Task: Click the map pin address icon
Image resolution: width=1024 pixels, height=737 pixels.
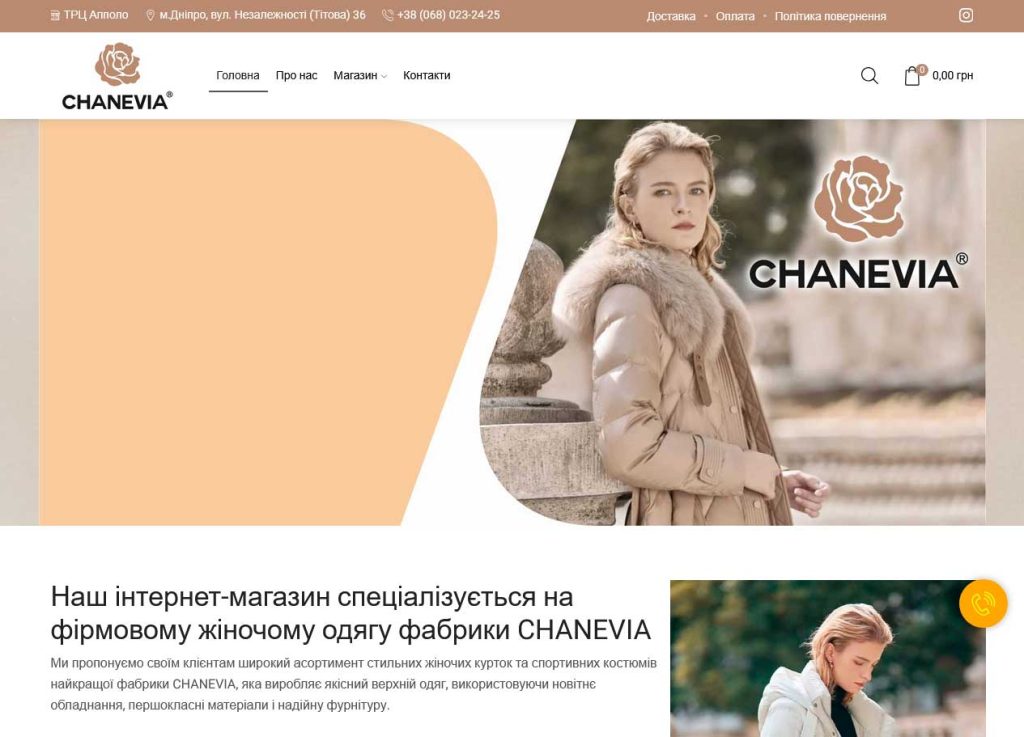Action: pos(150,15)
